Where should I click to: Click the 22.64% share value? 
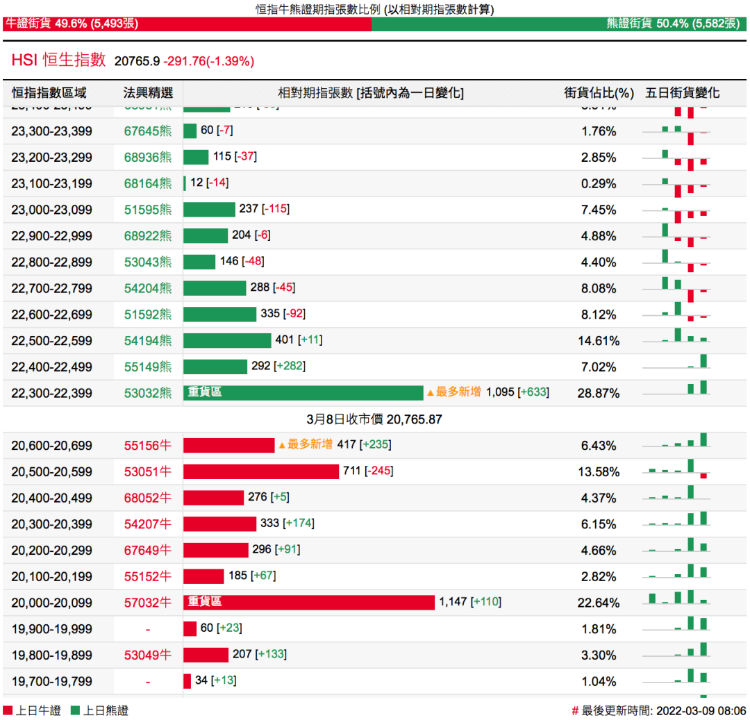coord(598,603)
